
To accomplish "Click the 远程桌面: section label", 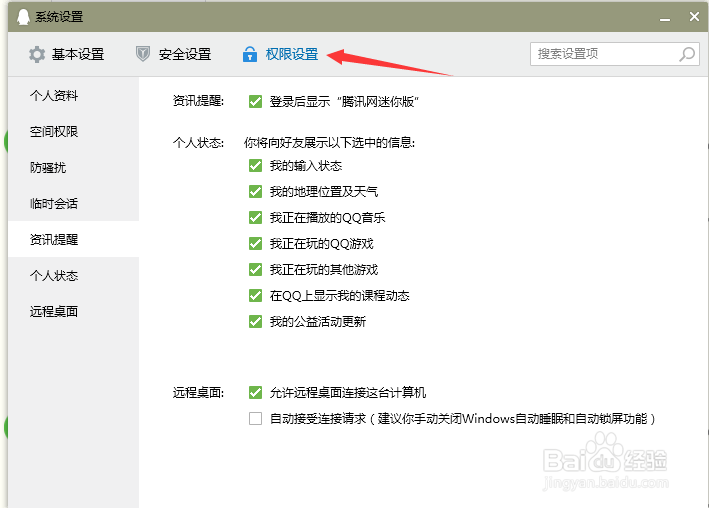I will coord(198,392).
